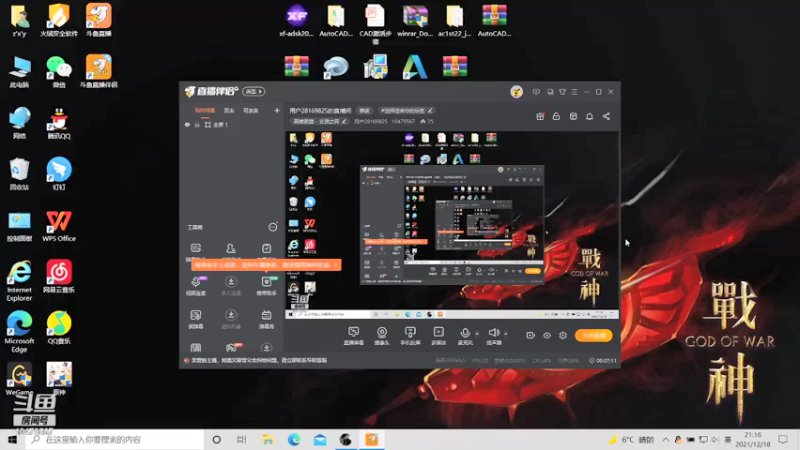Viewport: 800px width, 450px height.
Task: Switch to the second scene tab
Action: pos(229,110)
